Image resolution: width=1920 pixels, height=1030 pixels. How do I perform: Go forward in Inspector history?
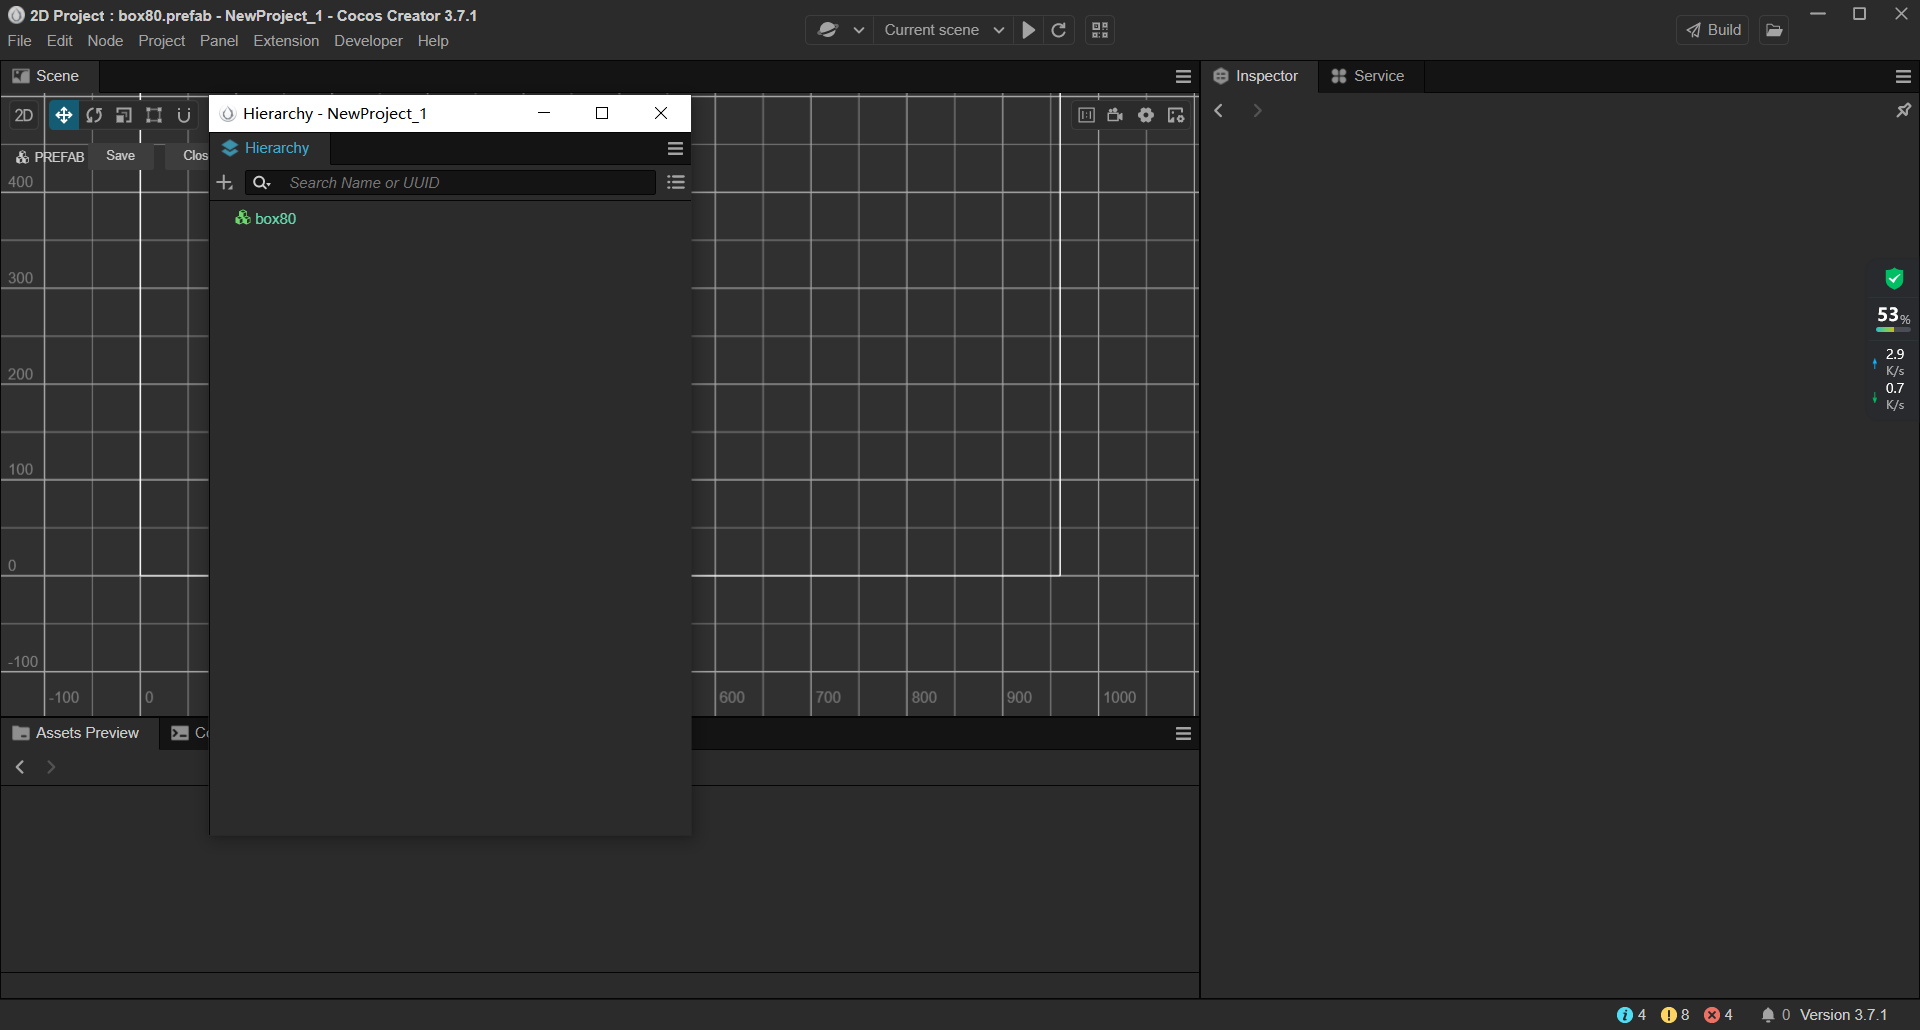tap(1257, 111)
